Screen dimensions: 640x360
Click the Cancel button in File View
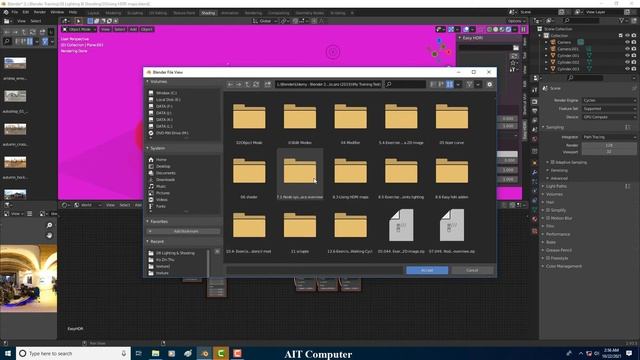pos(472,270)
